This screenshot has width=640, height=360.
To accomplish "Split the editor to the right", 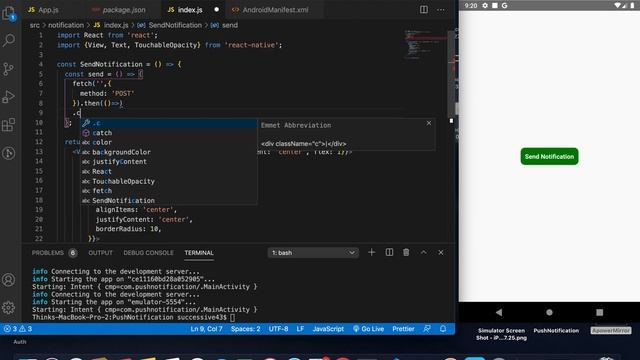I will [424, 9].
